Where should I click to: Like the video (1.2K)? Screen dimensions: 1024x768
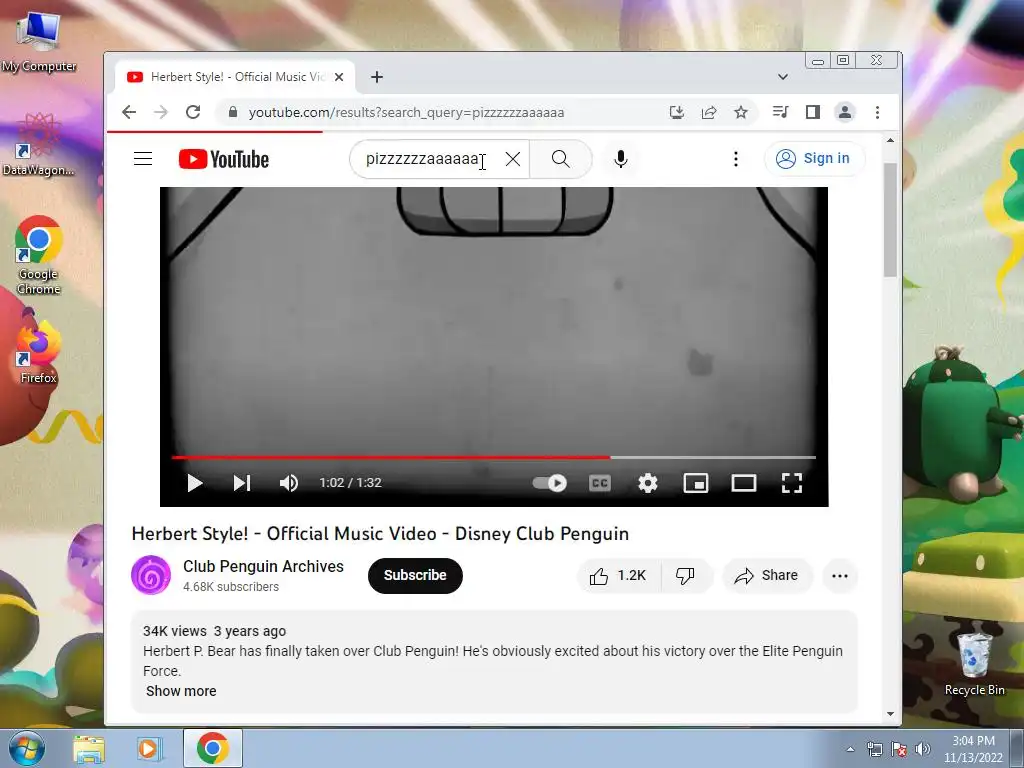click(x=618, y=575)
